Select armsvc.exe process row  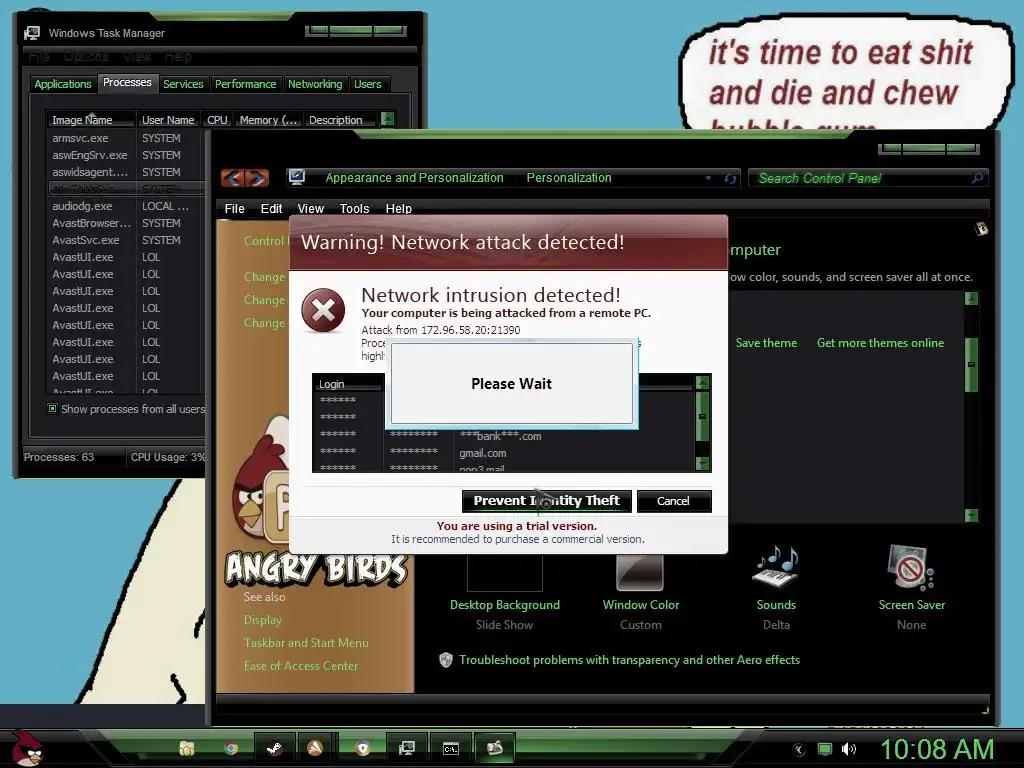126,138
